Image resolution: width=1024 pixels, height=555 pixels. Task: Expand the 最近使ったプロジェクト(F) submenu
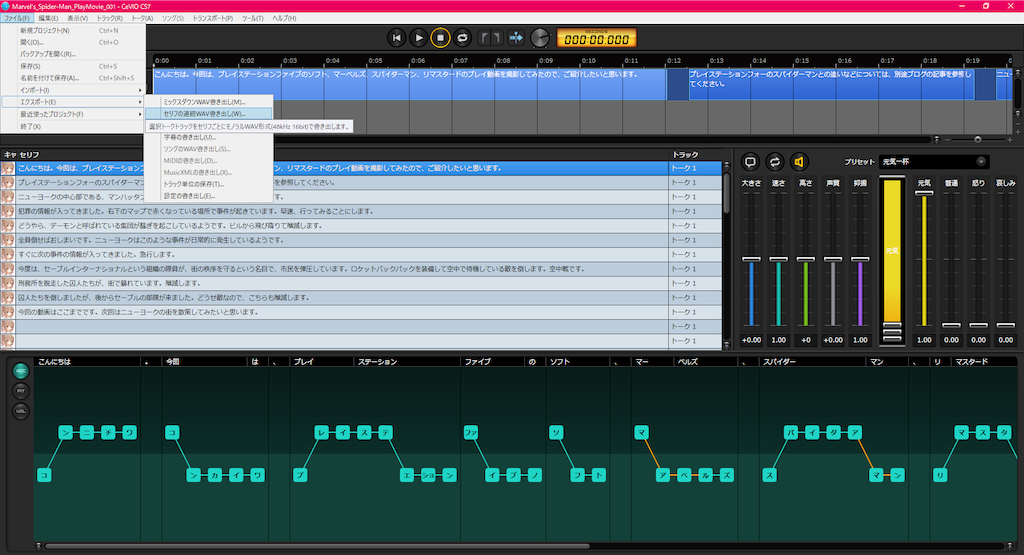tap(72, 114)
